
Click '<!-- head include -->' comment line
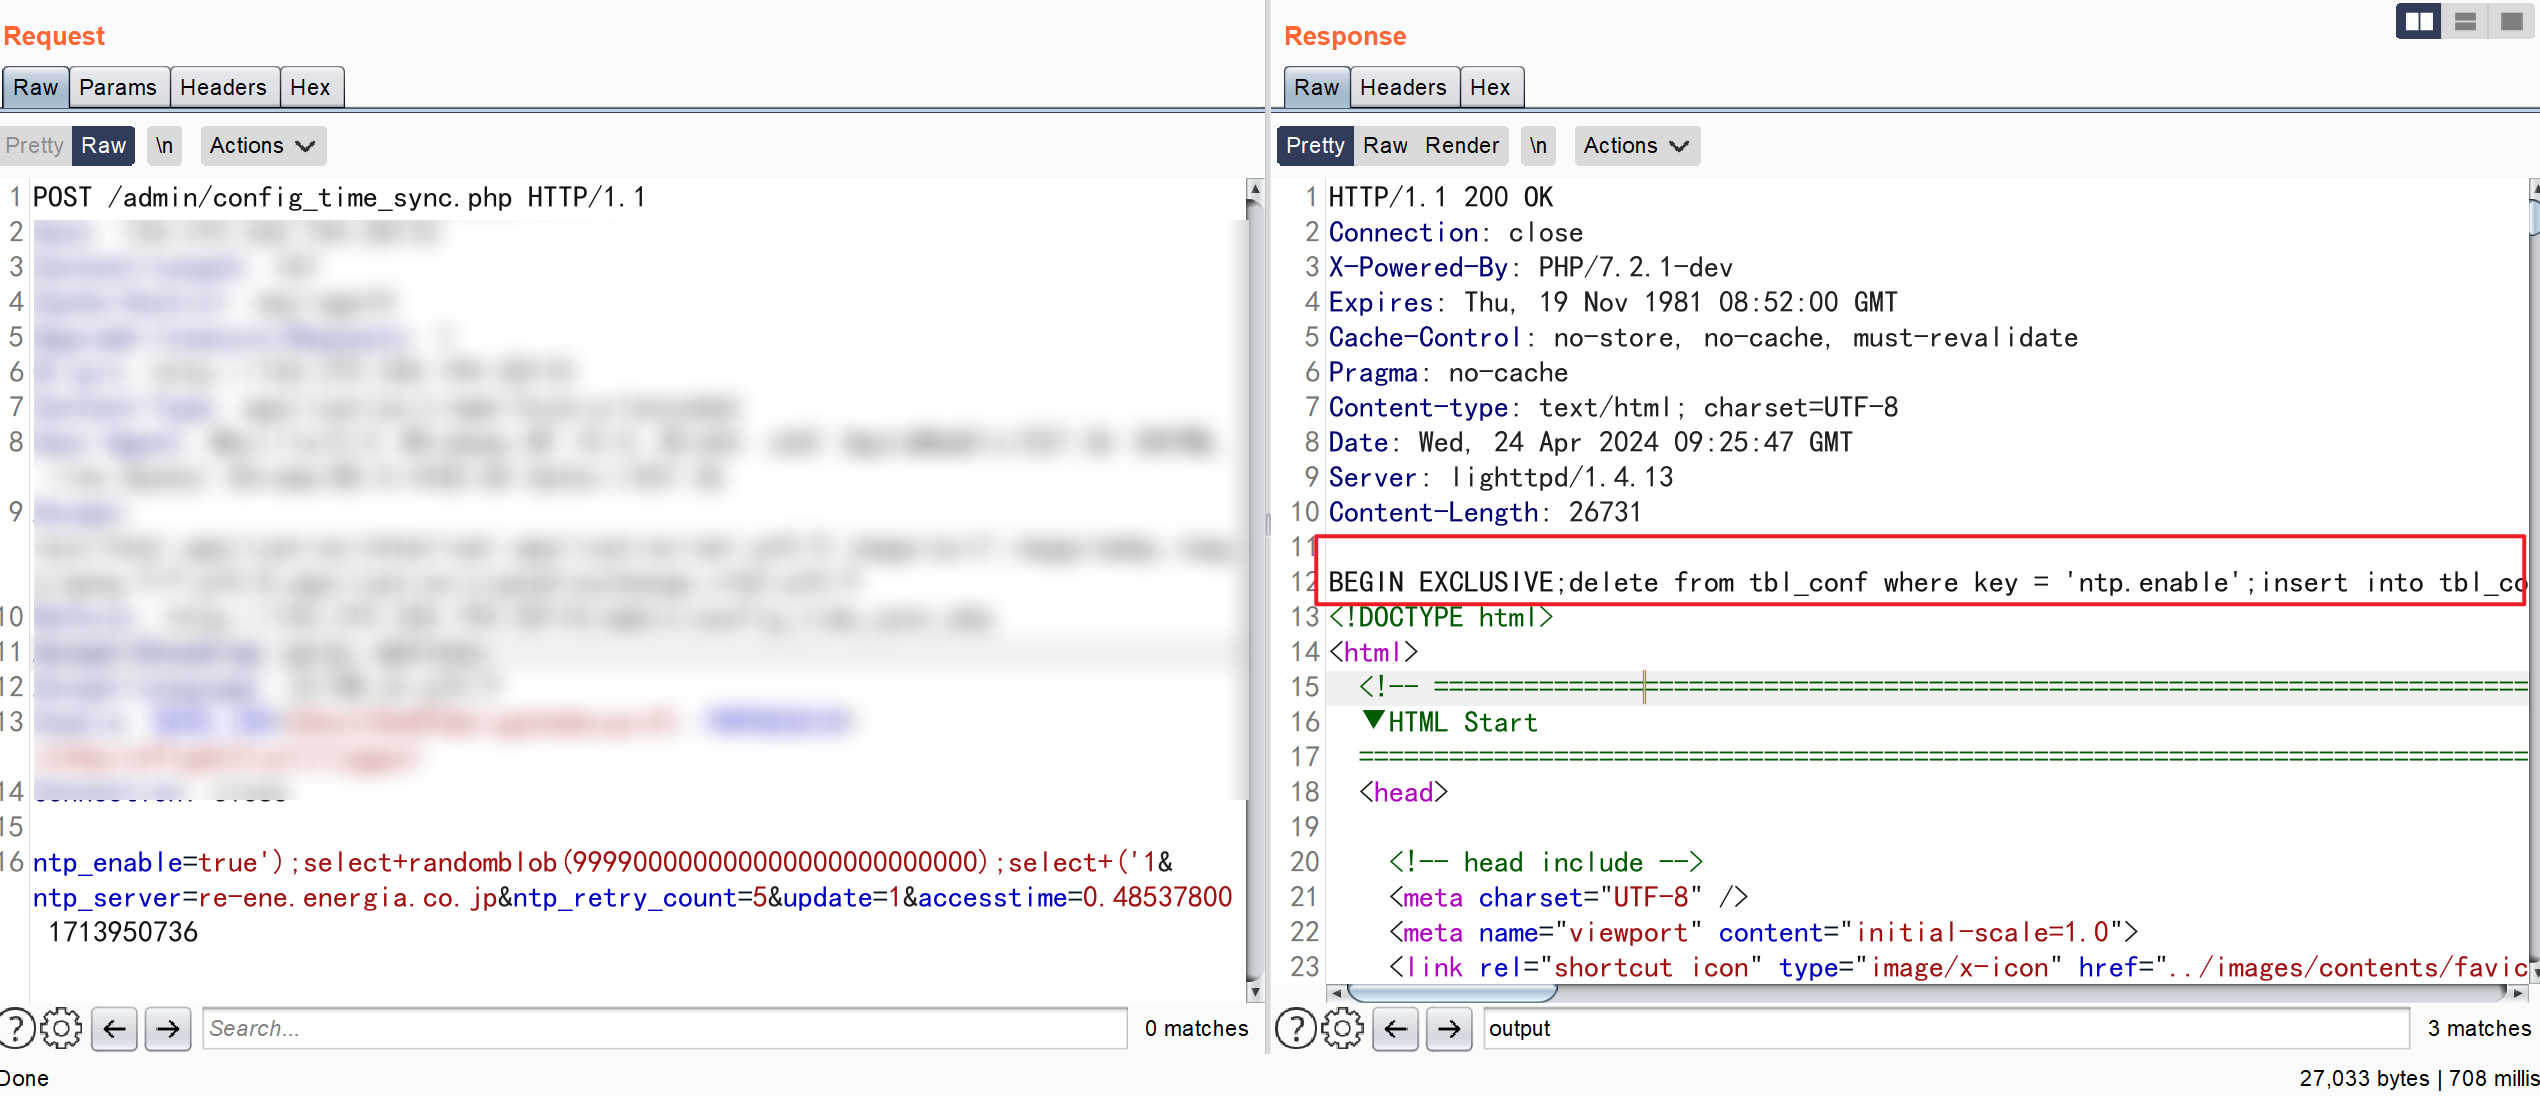(1545, 862)
